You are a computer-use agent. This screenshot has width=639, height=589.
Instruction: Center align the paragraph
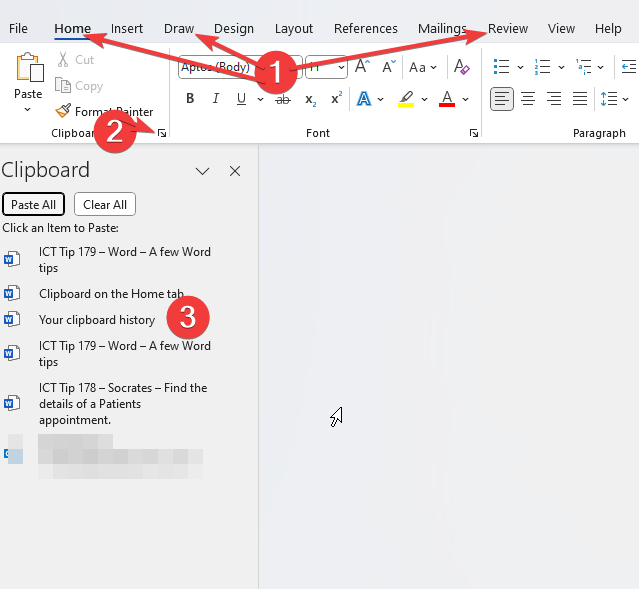528,99
